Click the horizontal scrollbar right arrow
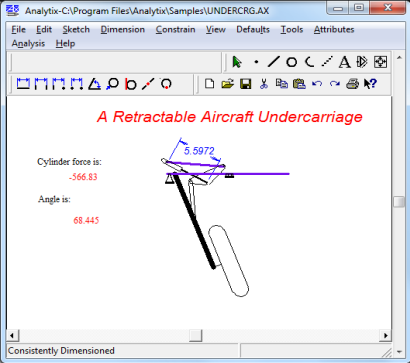Screen dimensions: 410x363 (x=386, y=335)
